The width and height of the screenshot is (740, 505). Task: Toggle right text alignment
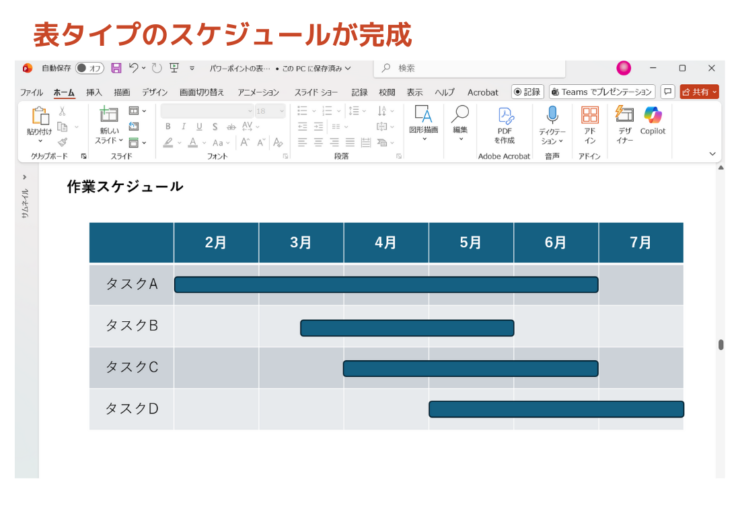(x=334, y=142)
